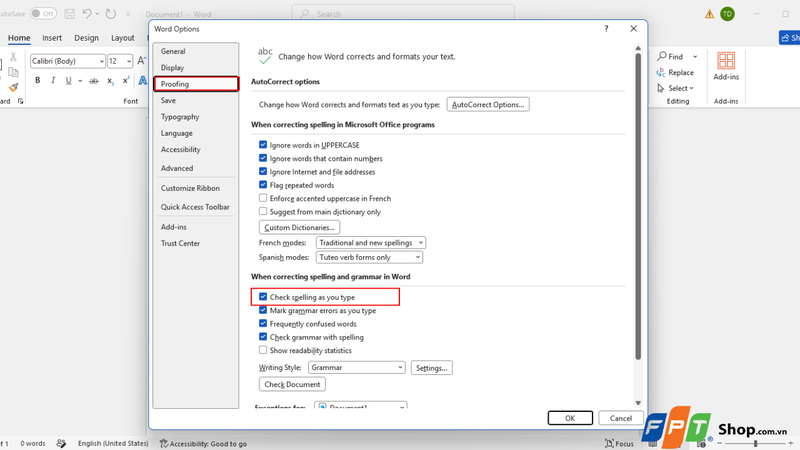Click the Format Painter brush icon

[x=13, y=88]
